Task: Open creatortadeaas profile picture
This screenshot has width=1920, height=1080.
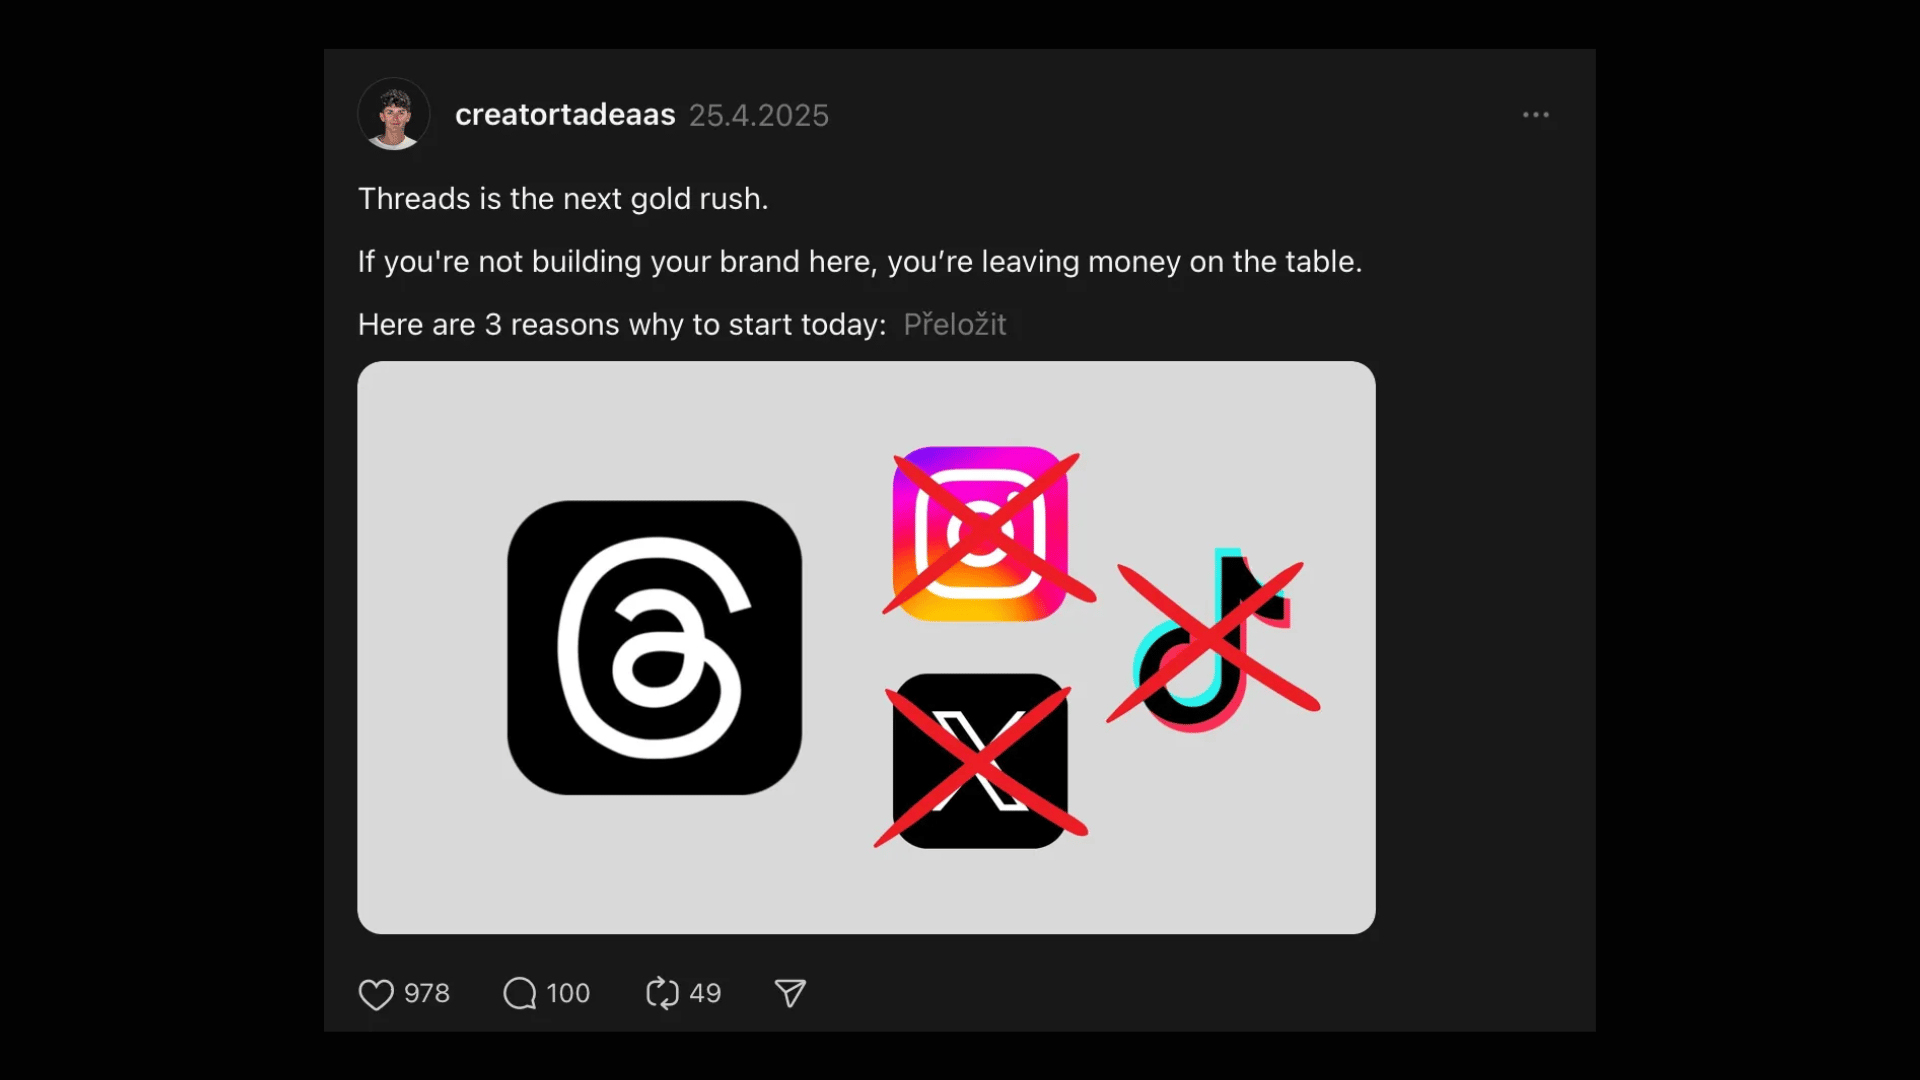Action: 394,114
